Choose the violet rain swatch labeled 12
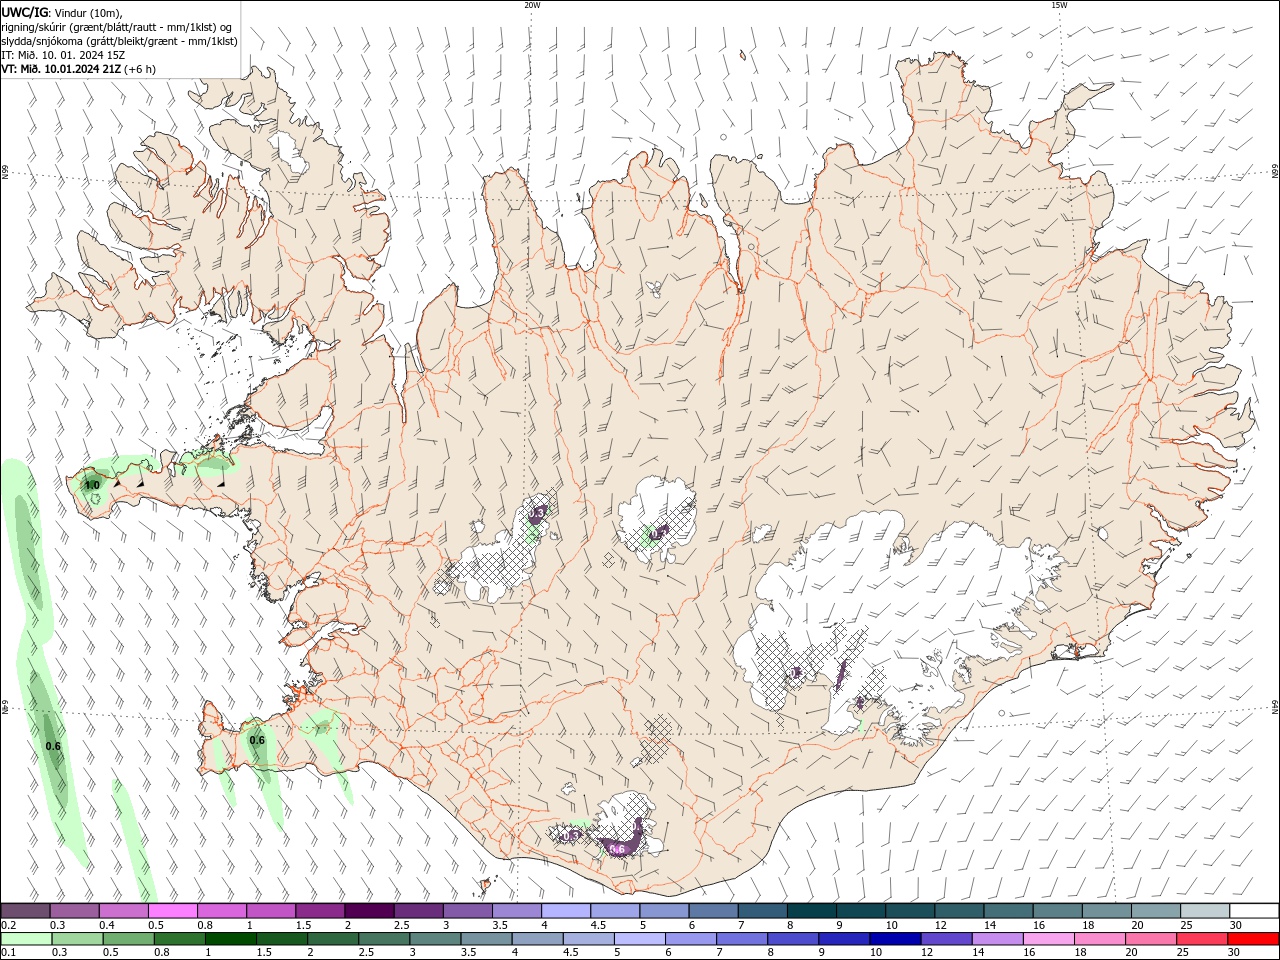 coord(948,939)
